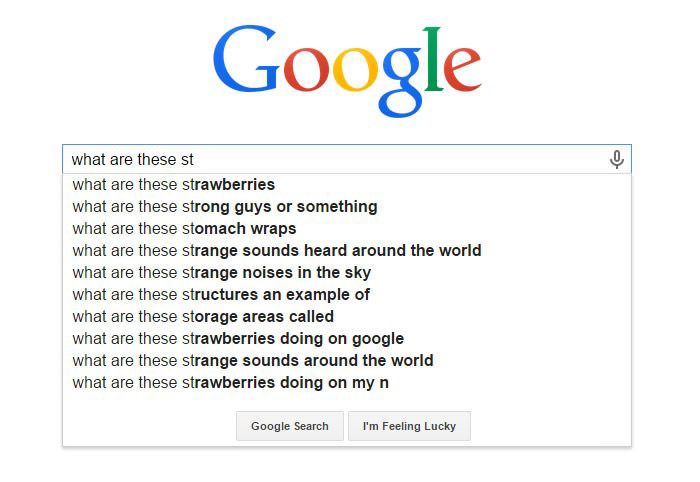Screen dimensions: 700x482
Task: Click the yellow letter o in the Google logo
Action: (355, 69)
